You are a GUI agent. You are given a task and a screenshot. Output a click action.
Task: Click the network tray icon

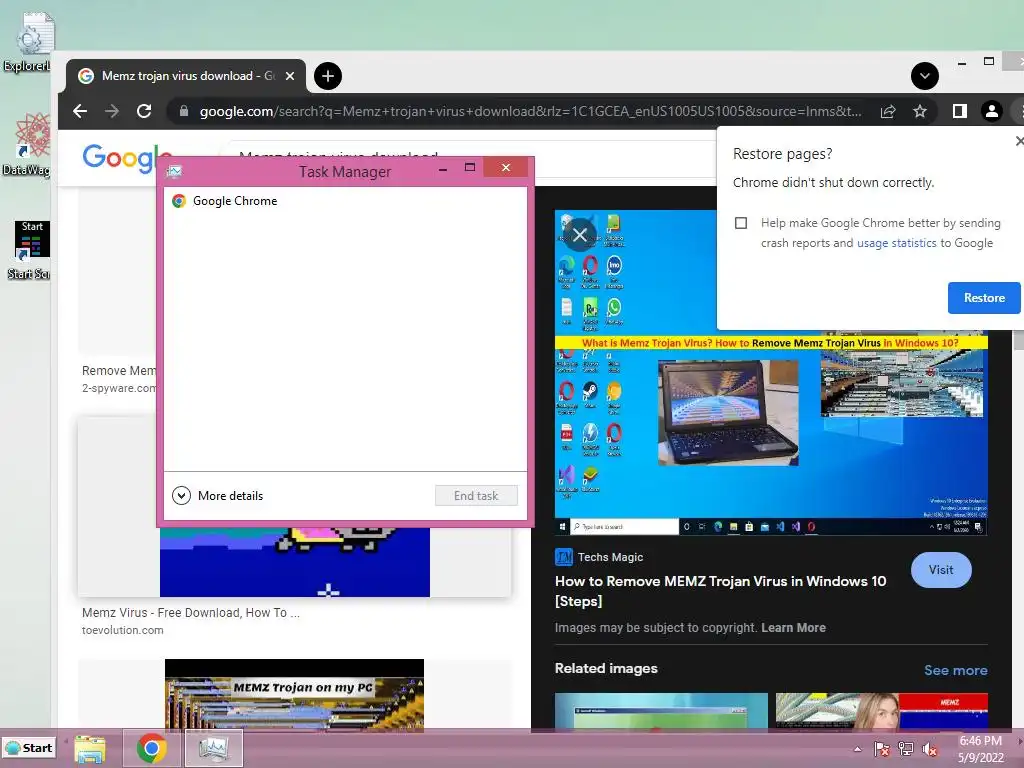coord(906,749)
